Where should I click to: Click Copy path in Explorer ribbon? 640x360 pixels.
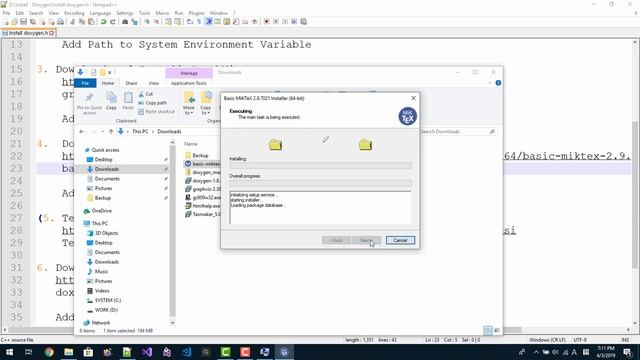pyautogui.click(x=152, y=103)
